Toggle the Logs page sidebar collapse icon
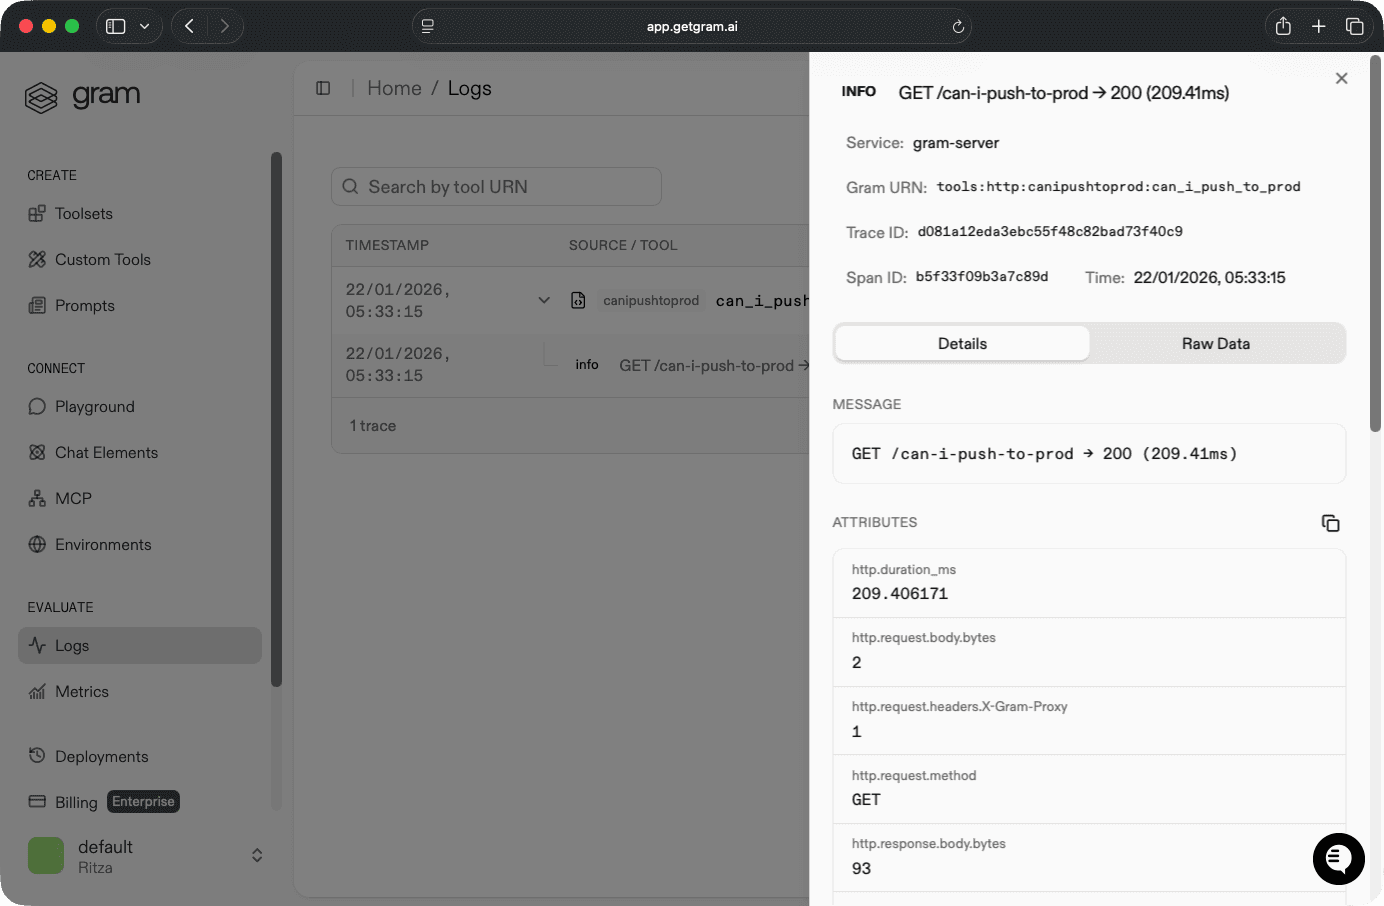Screen dimensions: 1384x906 coord(322,88)
